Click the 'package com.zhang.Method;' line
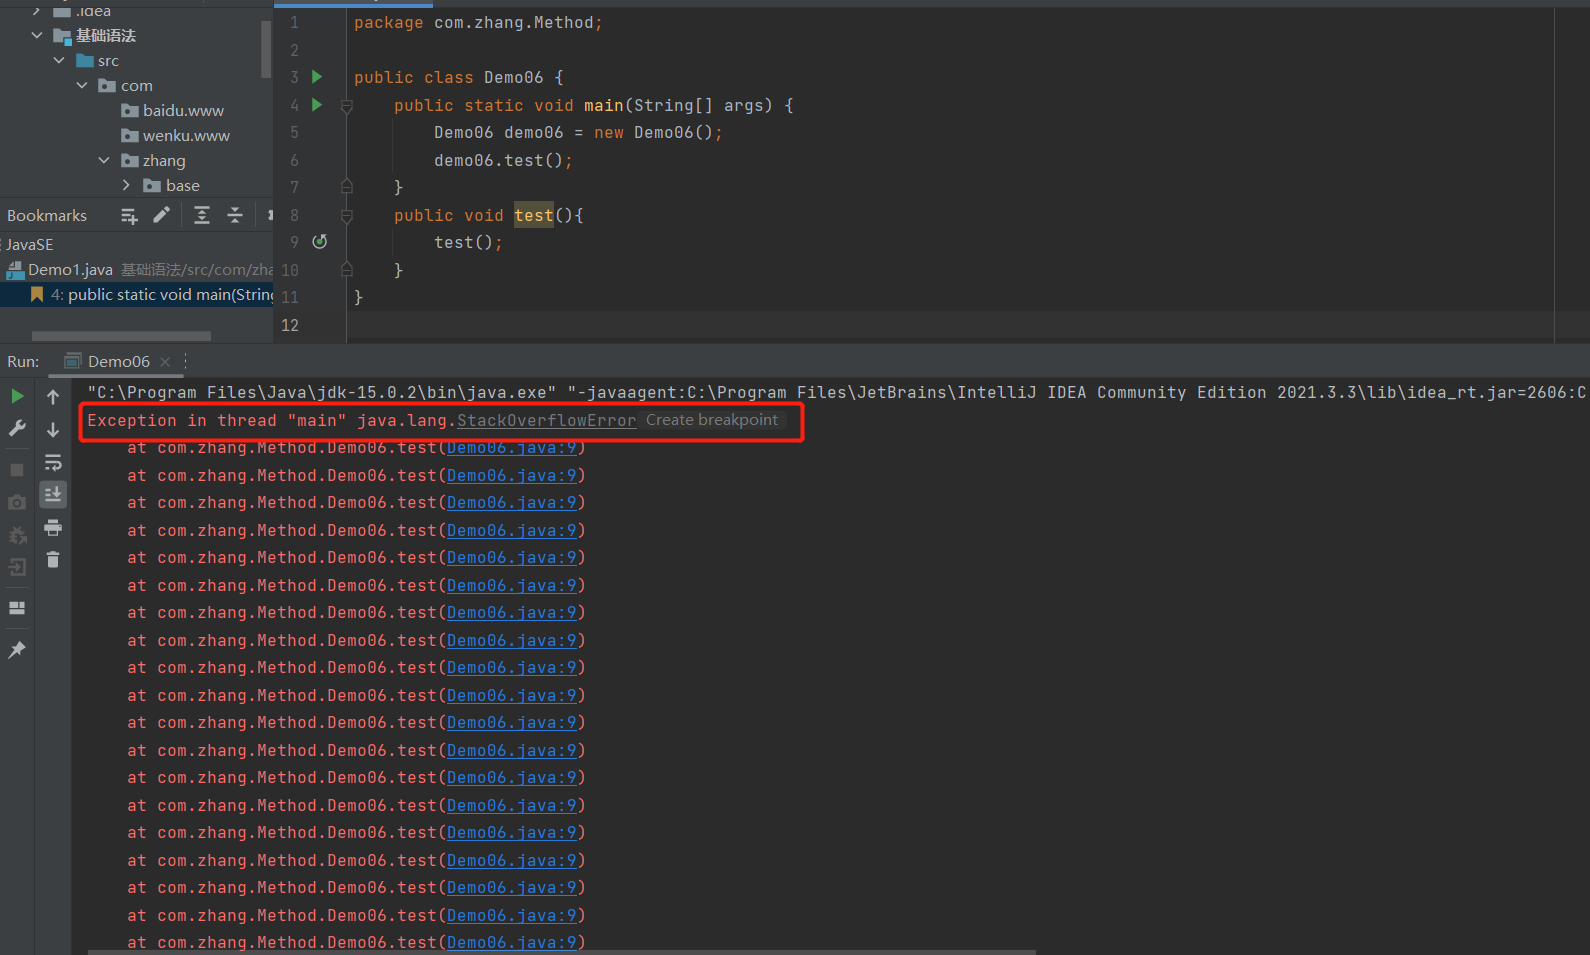This screenshot has width=1590, height=955. (478, 23)
